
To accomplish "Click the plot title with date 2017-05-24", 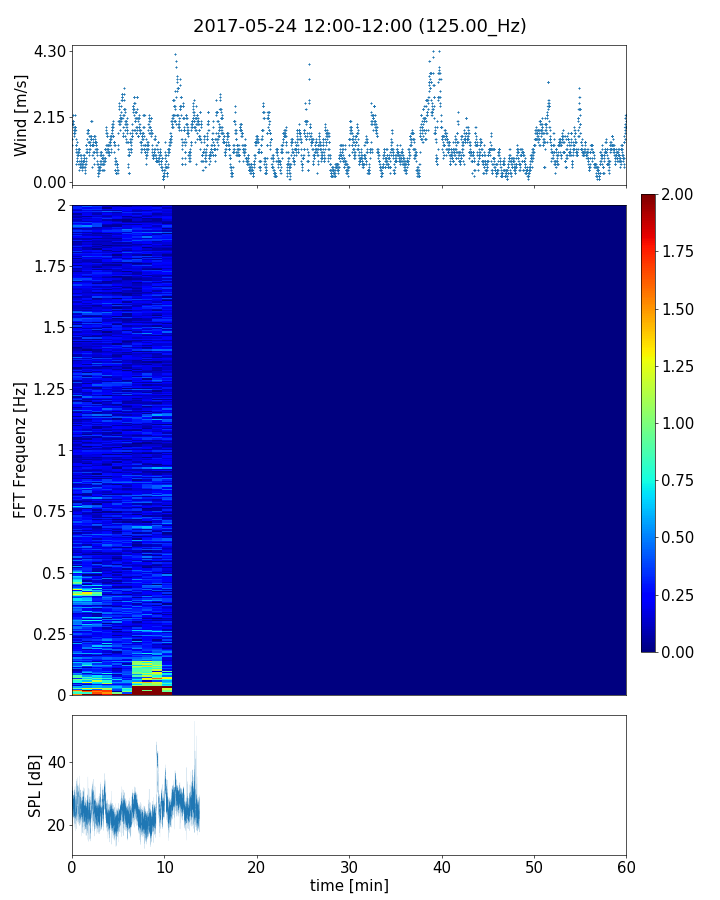I will (360, 26).
